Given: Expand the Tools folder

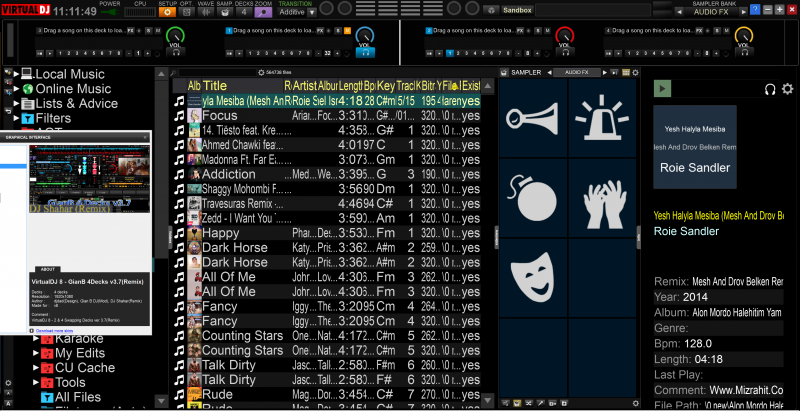Looking at the screenshot, I should [36, 382].
